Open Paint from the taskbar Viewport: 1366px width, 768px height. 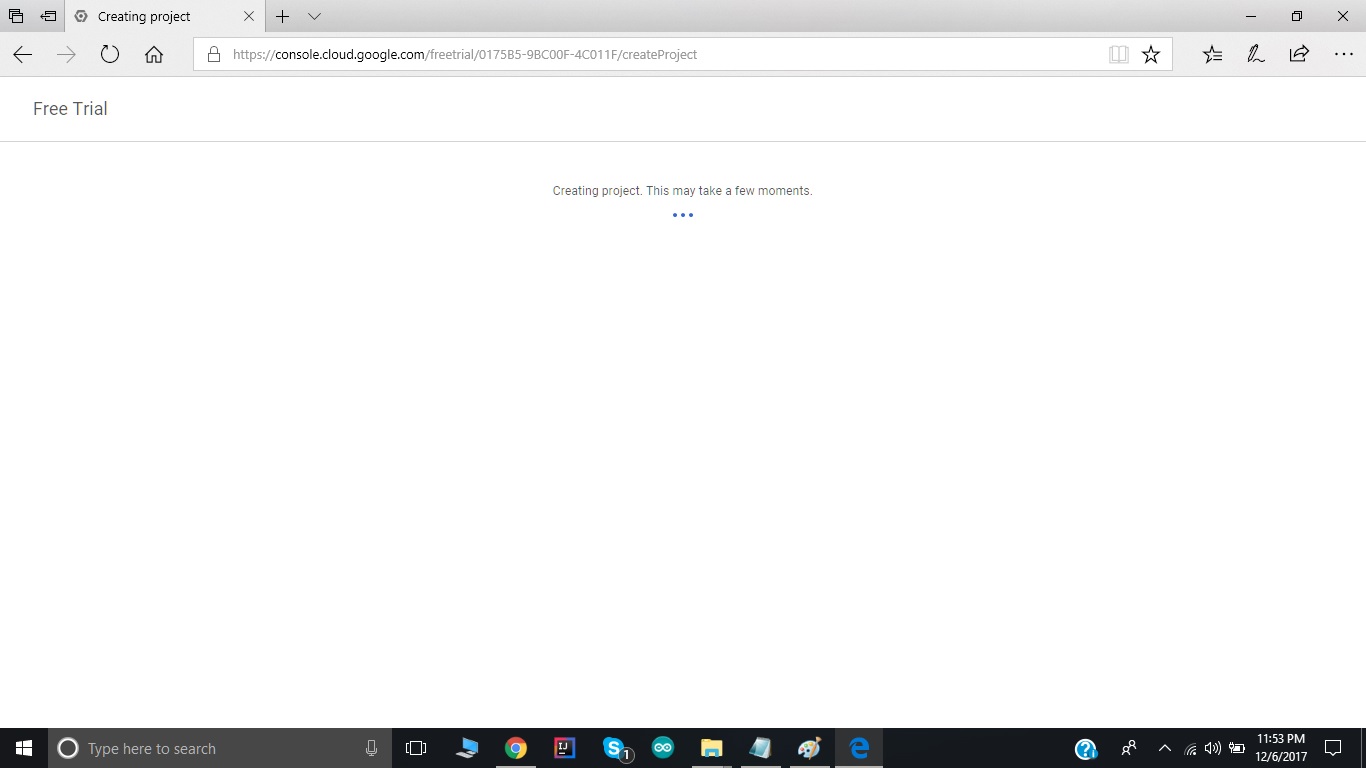click(x=809, y=748)
